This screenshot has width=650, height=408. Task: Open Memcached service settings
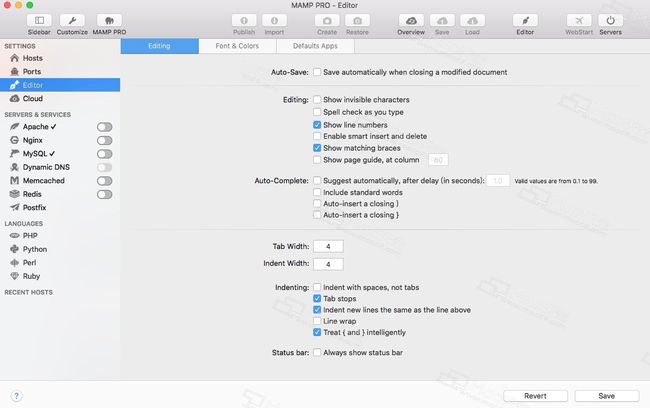click(44, 180)
